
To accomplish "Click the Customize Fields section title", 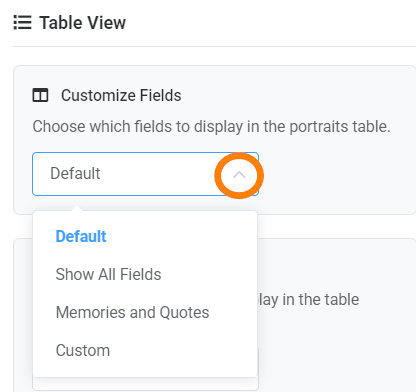I will tap(121, 95).
